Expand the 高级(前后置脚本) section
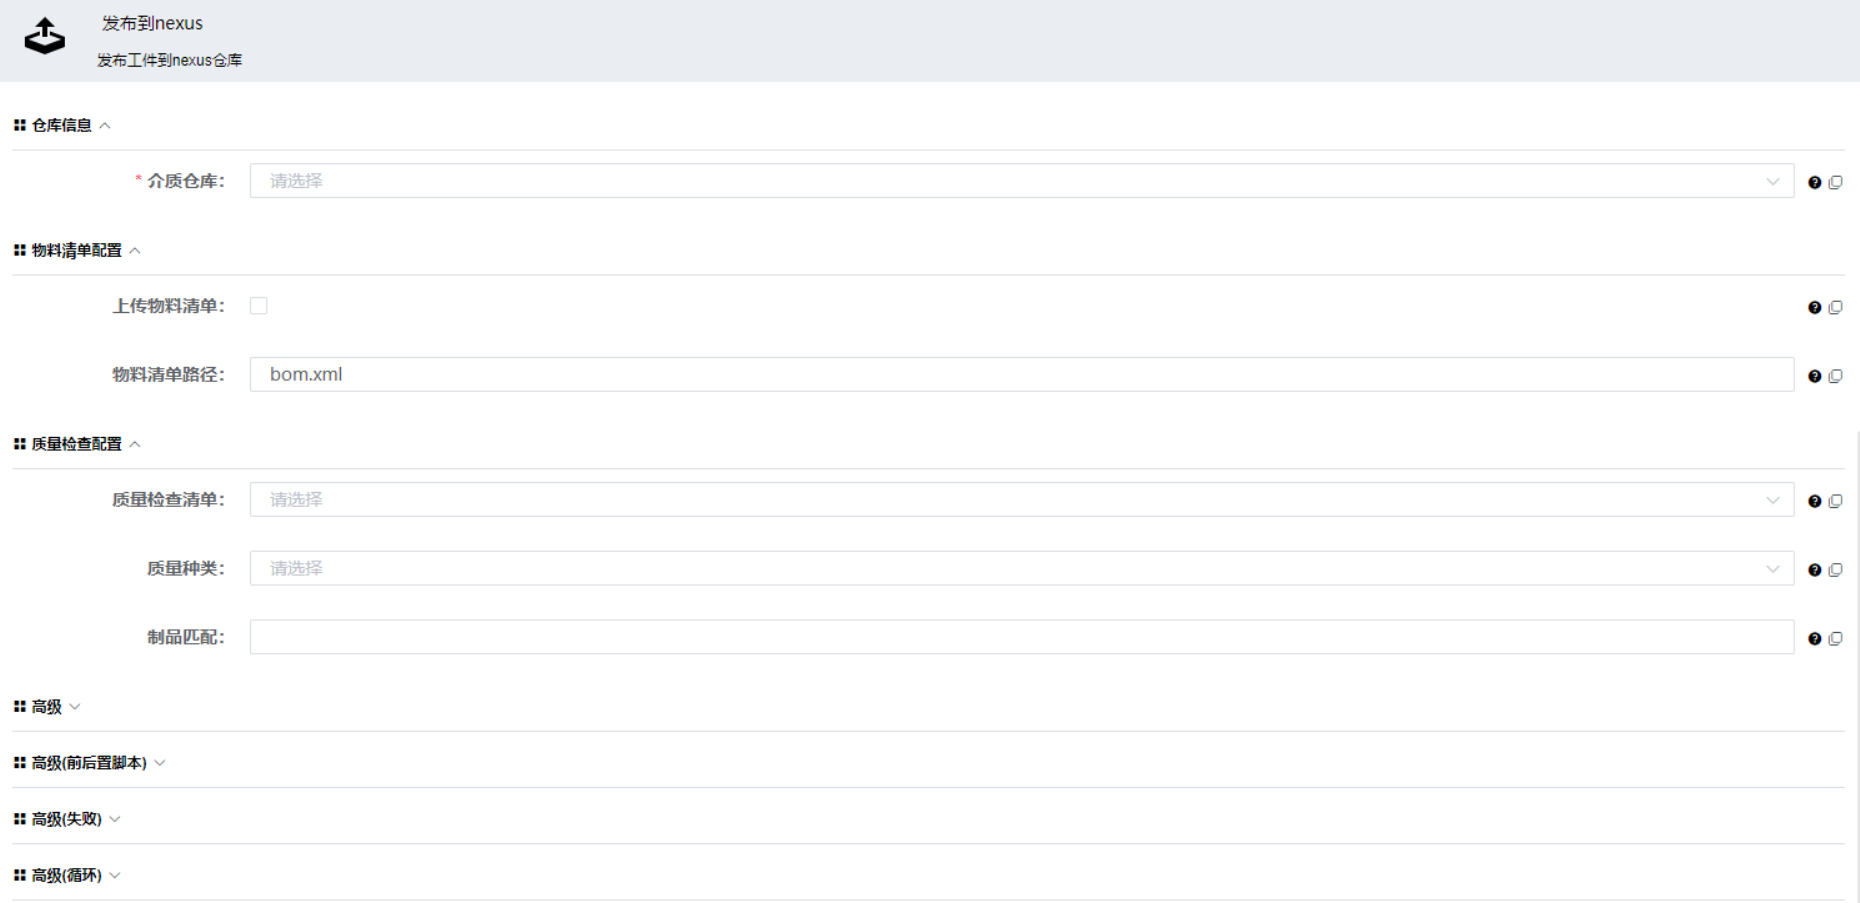This screenshot has height=903, width=1860. point(160,763)
